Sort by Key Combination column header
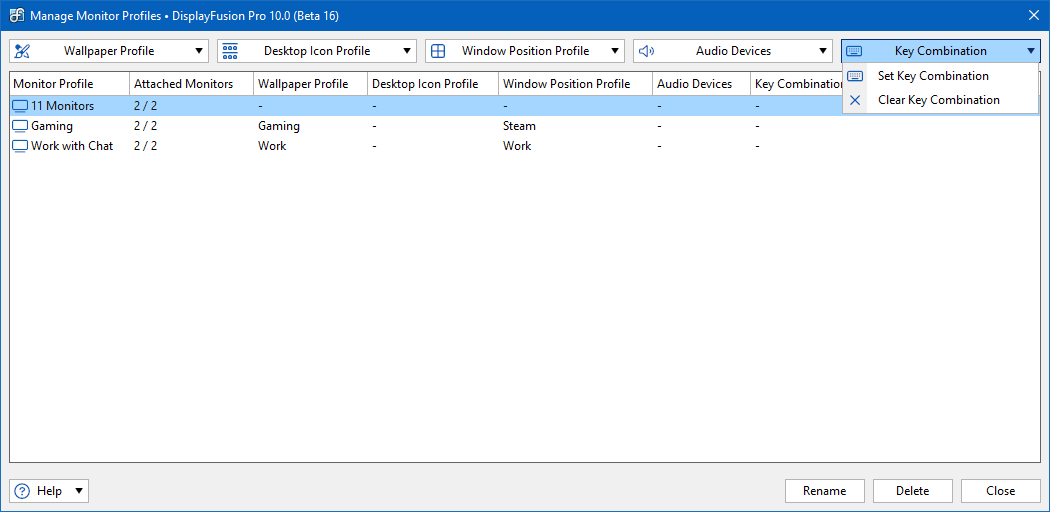The width and height of the screenshot is (1050, 512). [797, 84]
